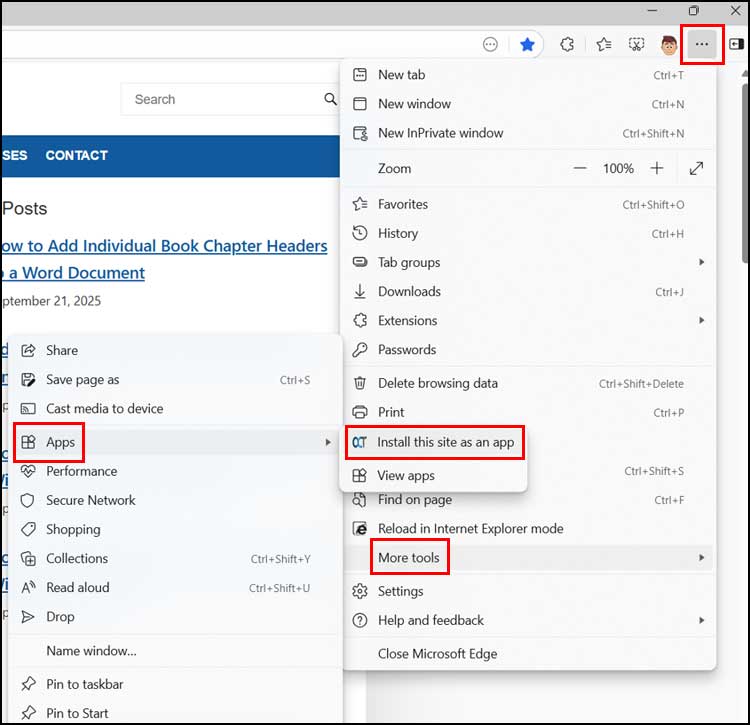Choose Find on page menu item
Viewport: 750px width, 725px height.
529,500
